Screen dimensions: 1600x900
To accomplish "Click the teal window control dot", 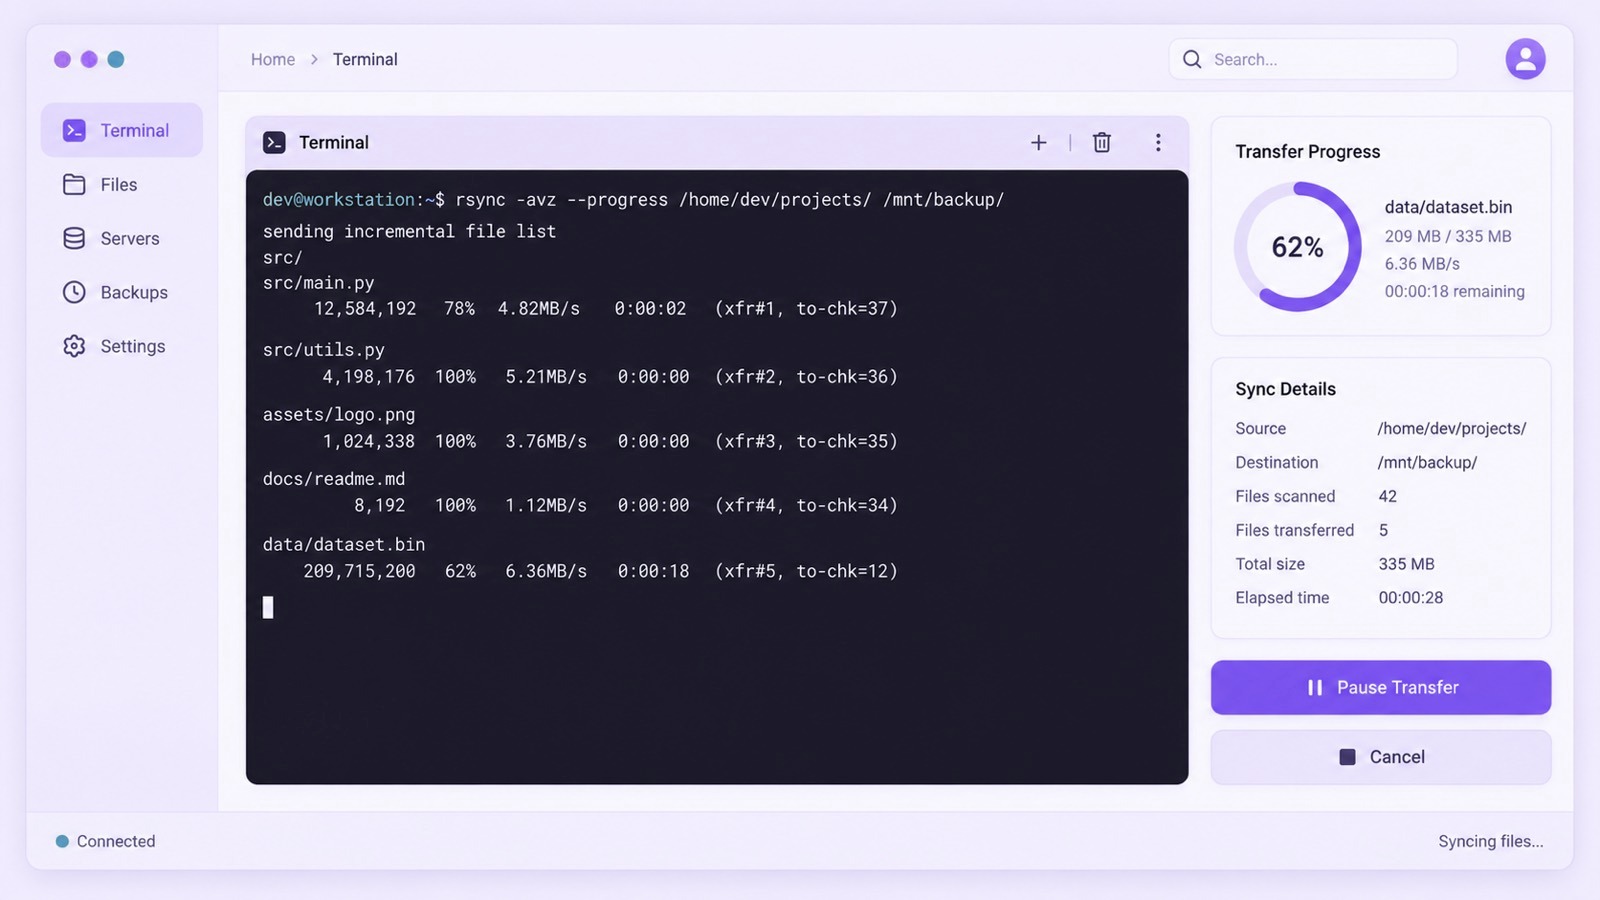I will (116, 59).
